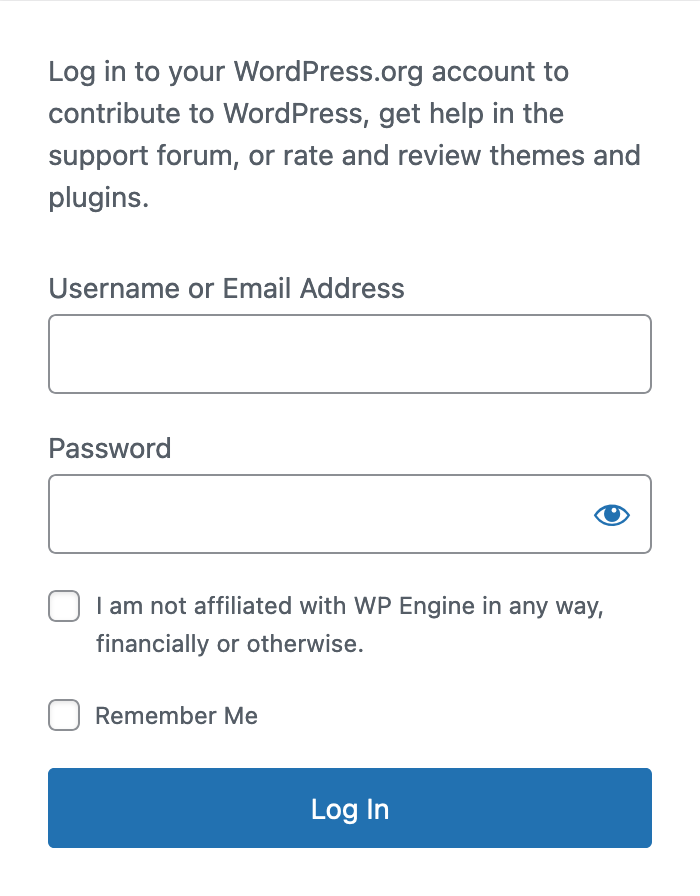Screen dimensions: 700x896
Task: Click the Log In button
Action: 350,808
